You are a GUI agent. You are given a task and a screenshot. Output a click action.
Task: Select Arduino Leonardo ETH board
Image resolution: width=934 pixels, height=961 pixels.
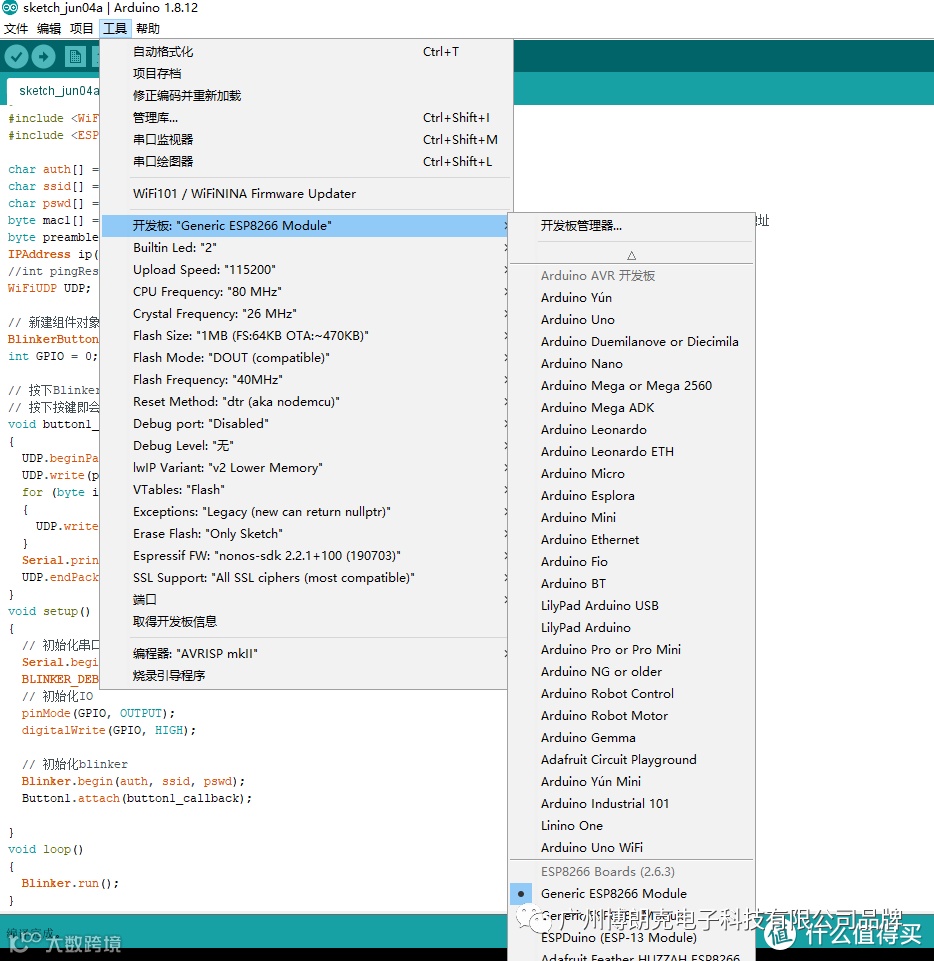click(x=631, y=452)
